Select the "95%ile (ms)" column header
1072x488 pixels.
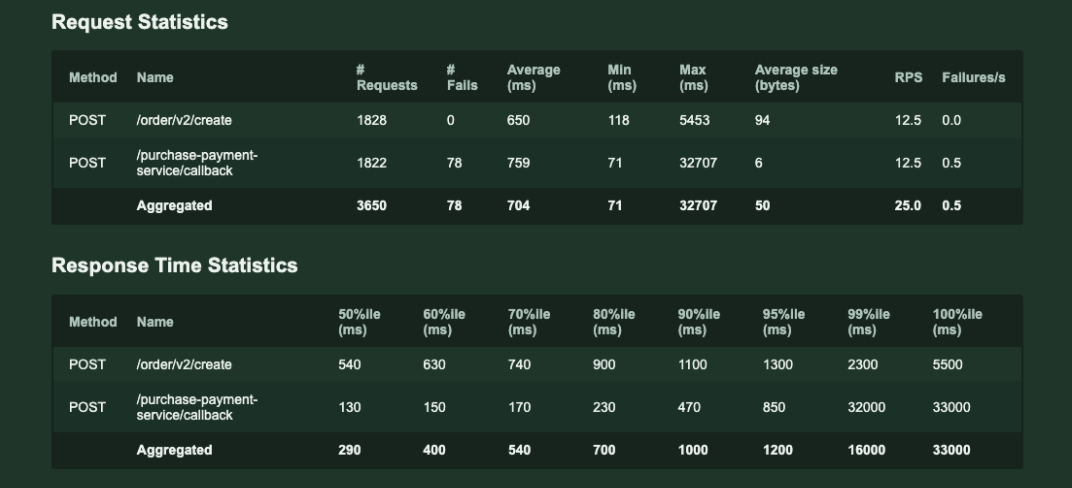tap(783, 322)
